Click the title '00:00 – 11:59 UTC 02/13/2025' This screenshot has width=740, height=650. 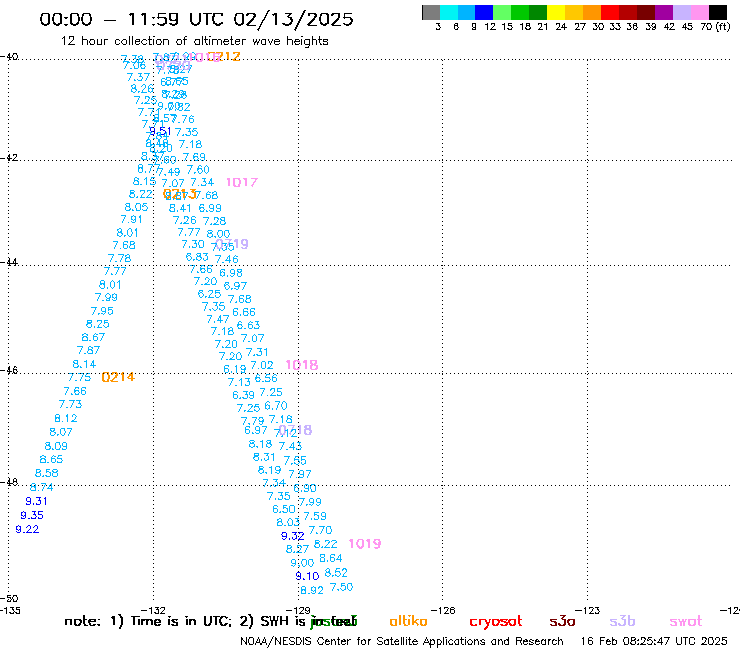[x=196, y=19]
